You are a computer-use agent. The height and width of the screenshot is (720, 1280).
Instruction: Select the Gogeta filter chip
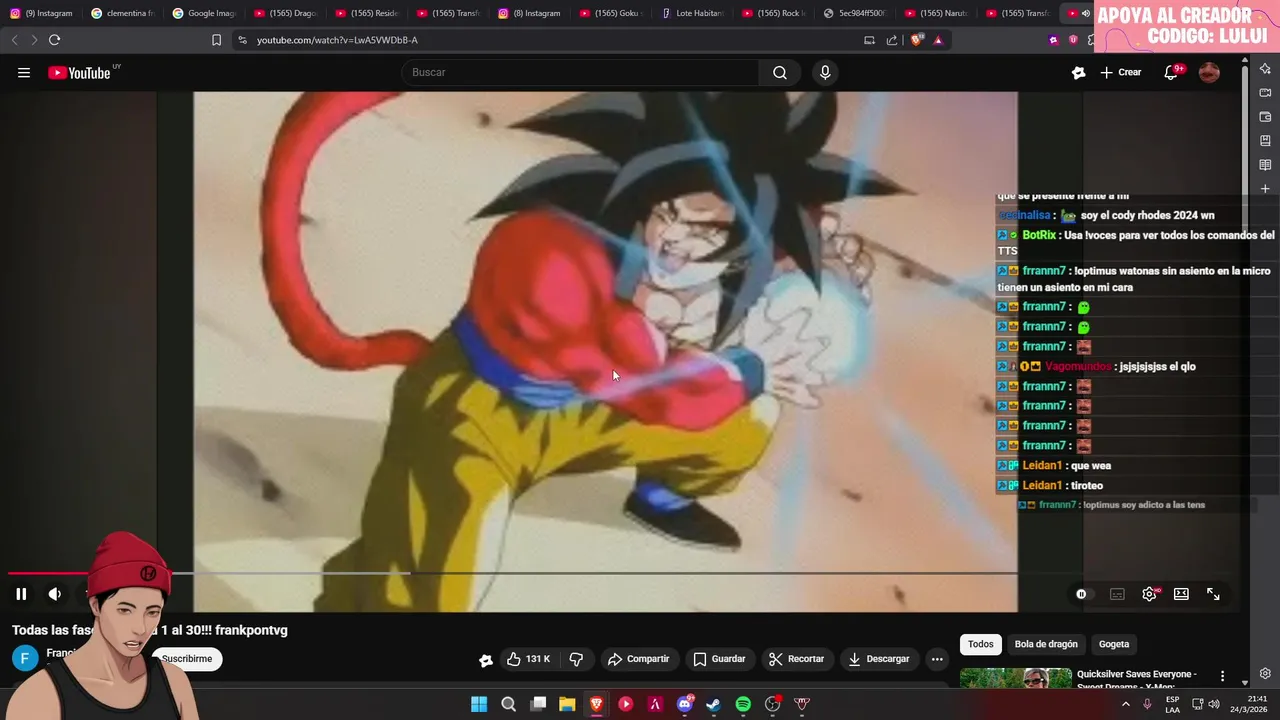point(1114,644)
